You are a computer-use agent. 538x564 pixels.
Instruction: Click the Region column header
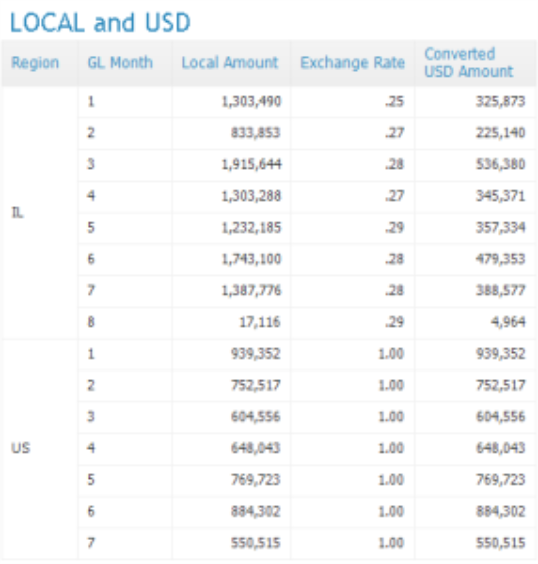point(35,63)
